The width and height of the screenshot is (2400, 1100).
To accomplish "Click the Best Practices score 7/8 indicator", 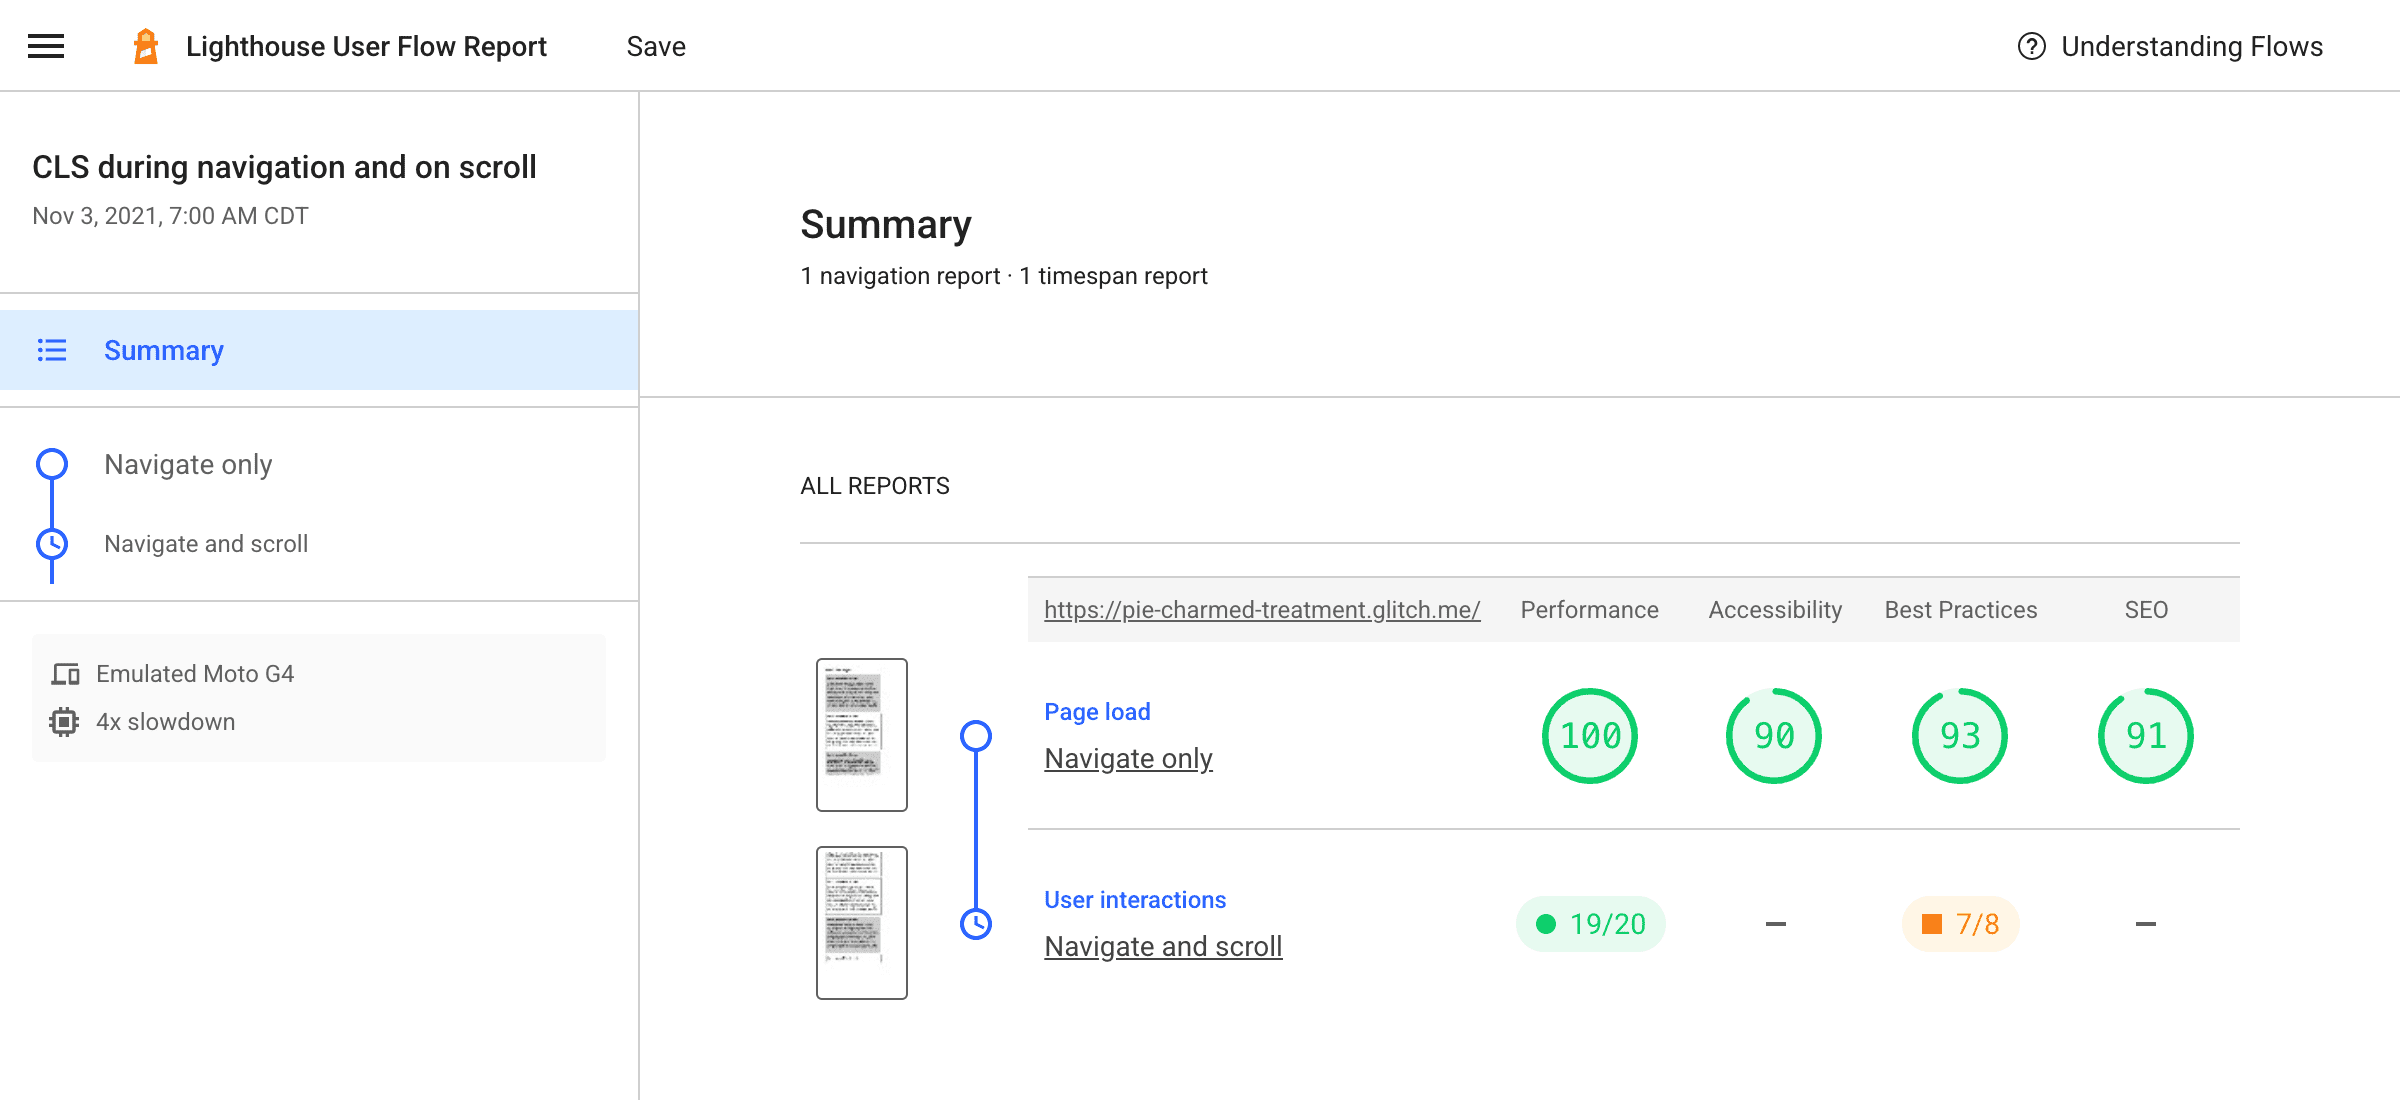I will [x=1964, y=924].
